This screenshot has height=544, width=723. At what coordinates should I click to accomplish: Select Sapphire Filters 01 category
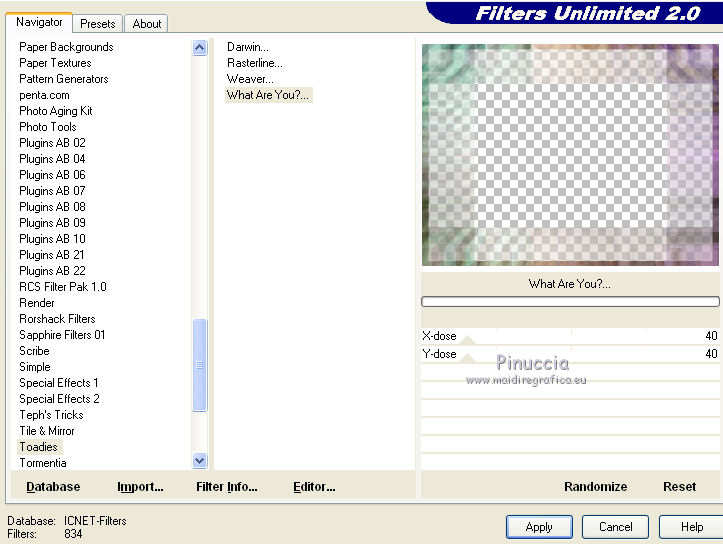62,335
